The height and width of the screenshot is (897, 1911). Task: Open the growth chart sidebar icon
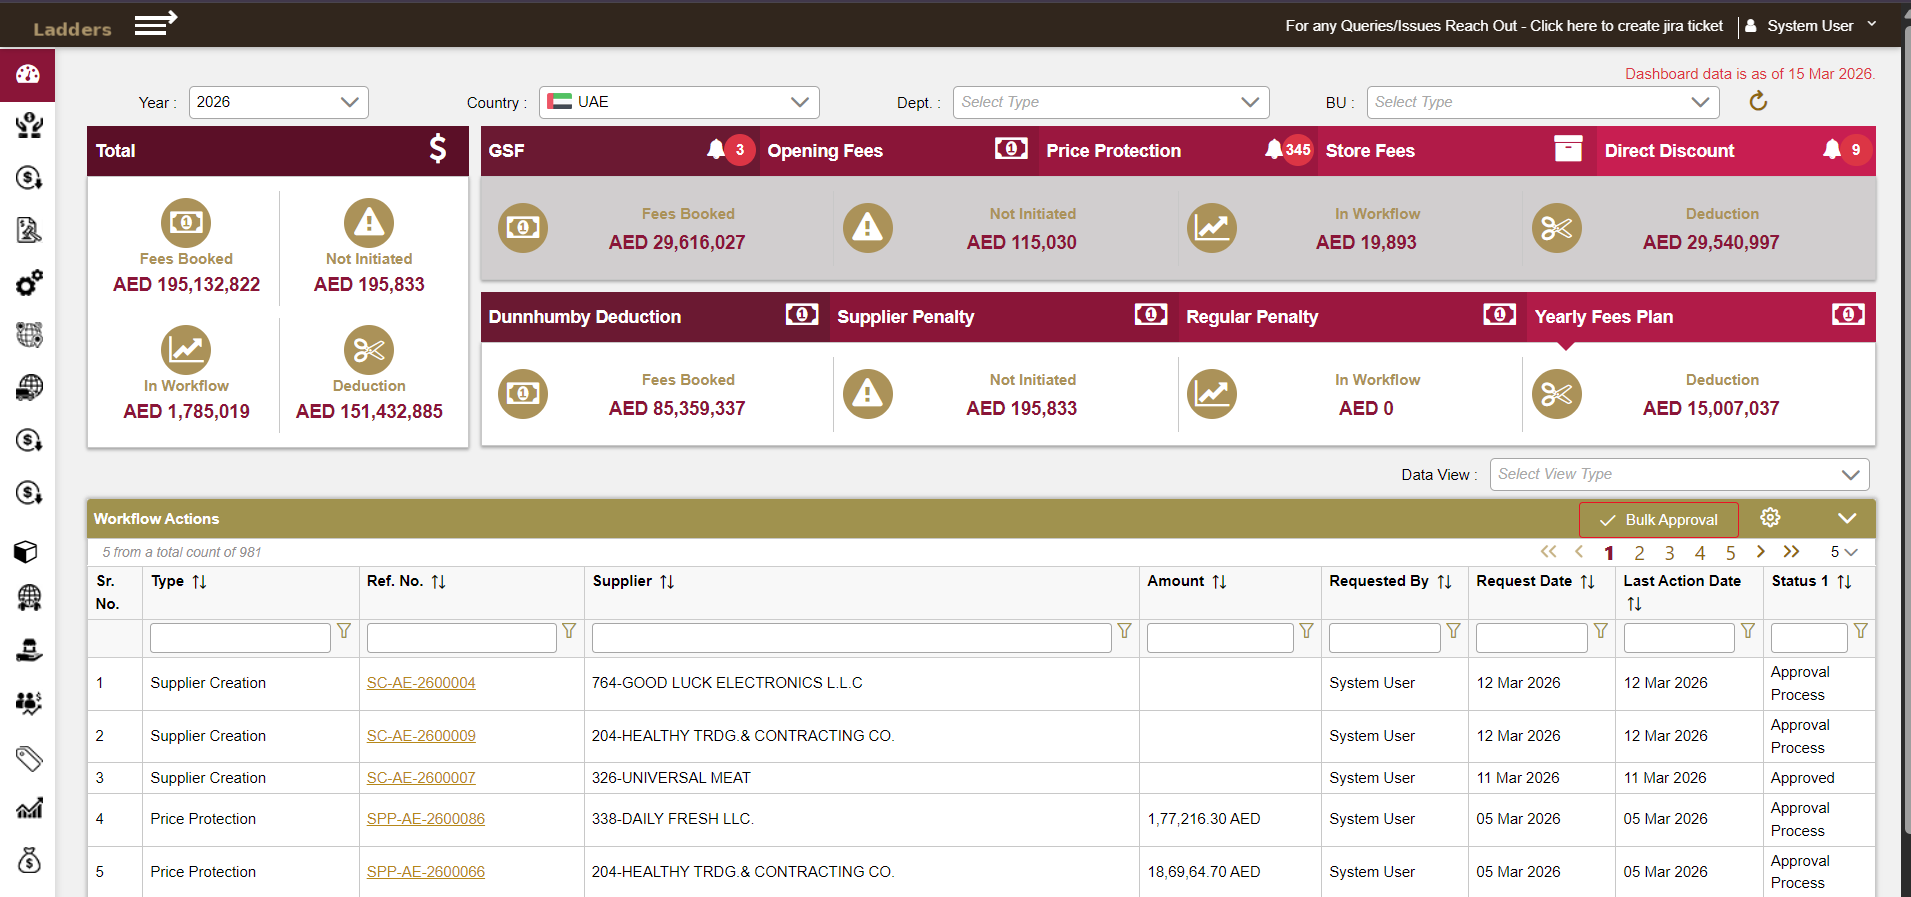[29, 807]
